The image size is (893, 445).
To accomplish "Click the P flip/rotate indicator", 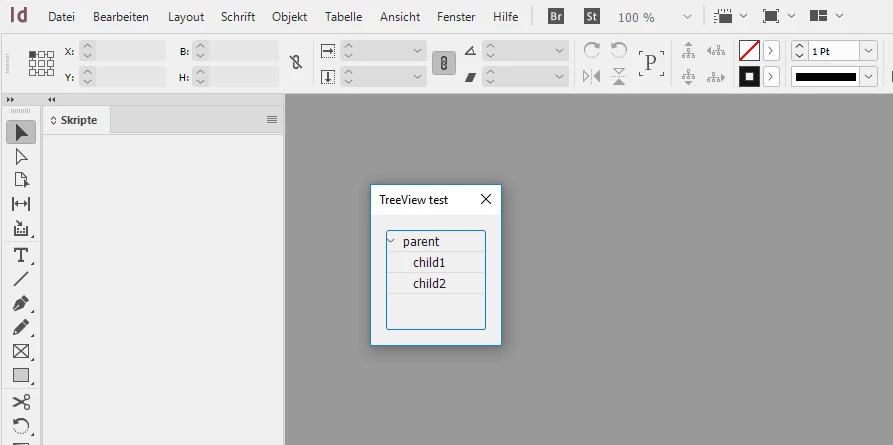I will point(651,63).
